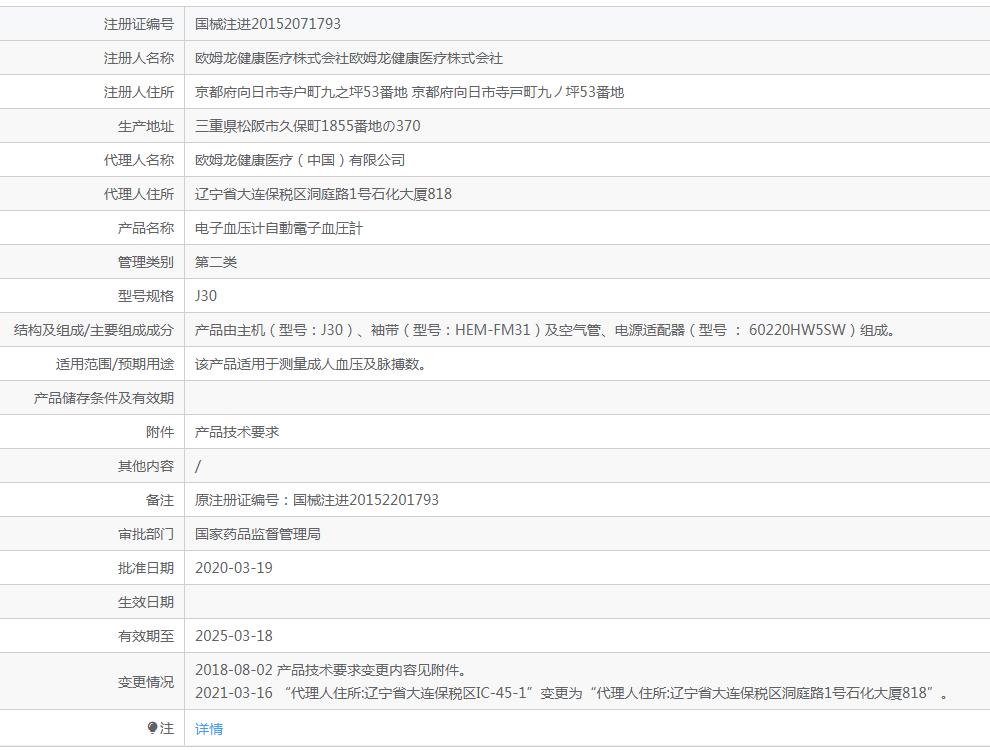
Task: Select agent name 欧姆龙健康医疗（中国）有限公司
Action: [300, 160]
